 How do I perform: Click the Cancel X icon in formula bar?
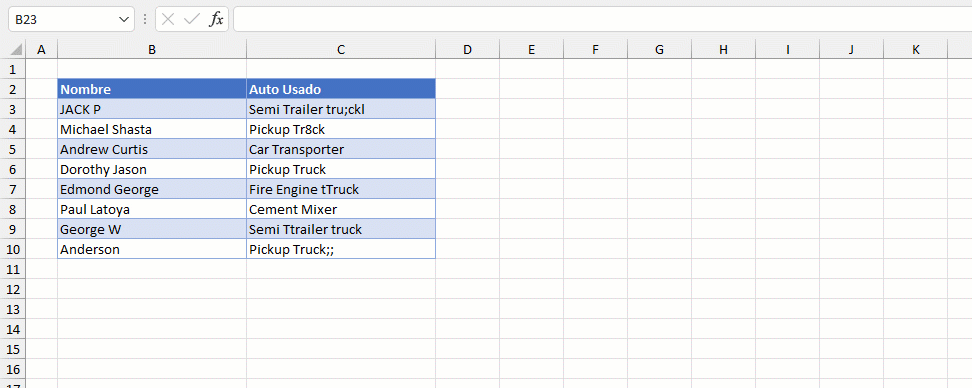click(167, 19)
